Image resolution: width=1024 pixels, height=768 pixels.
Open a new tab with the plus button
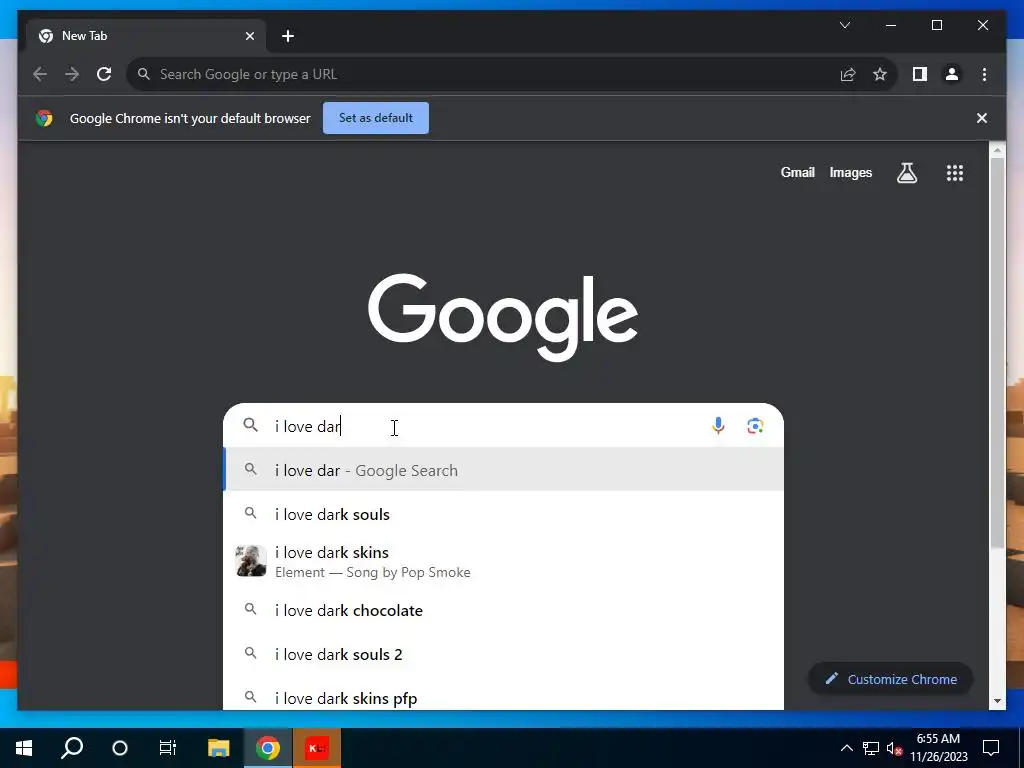coord(288,36)
